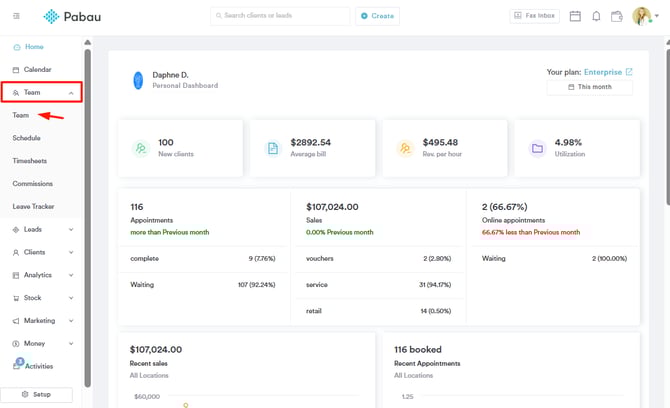Click the Average bill card icon
Screen dimensions: 670x408
click(x=273, y=148)
